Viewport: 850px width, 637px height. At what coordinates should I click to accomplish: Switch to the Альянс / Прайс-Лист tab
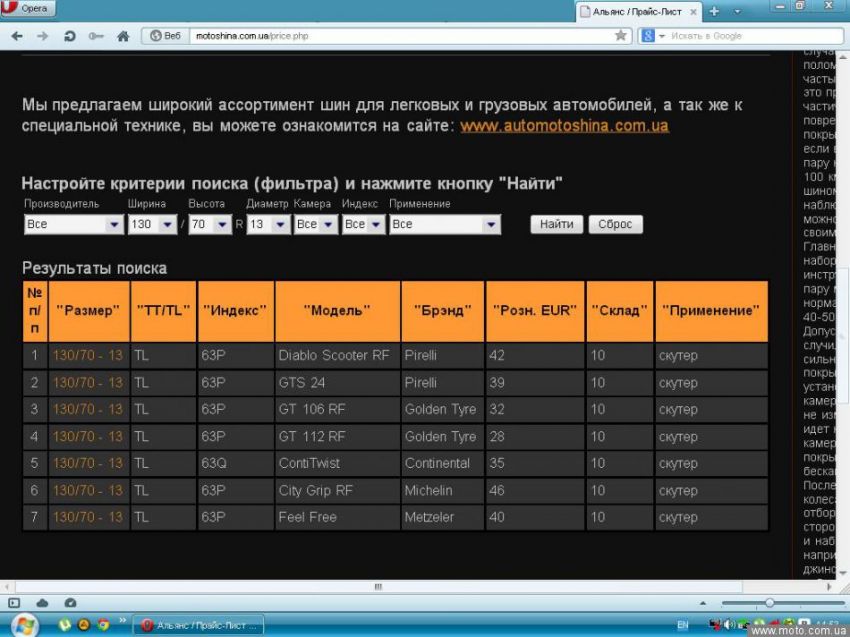639,12
